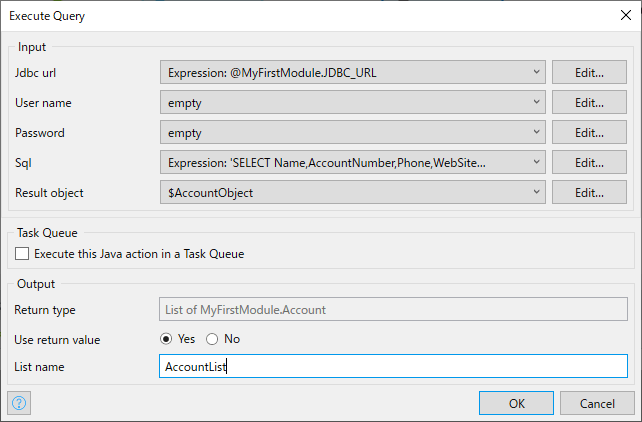
Task: Click the Execute Query title bar
Action: coord(300,16)
